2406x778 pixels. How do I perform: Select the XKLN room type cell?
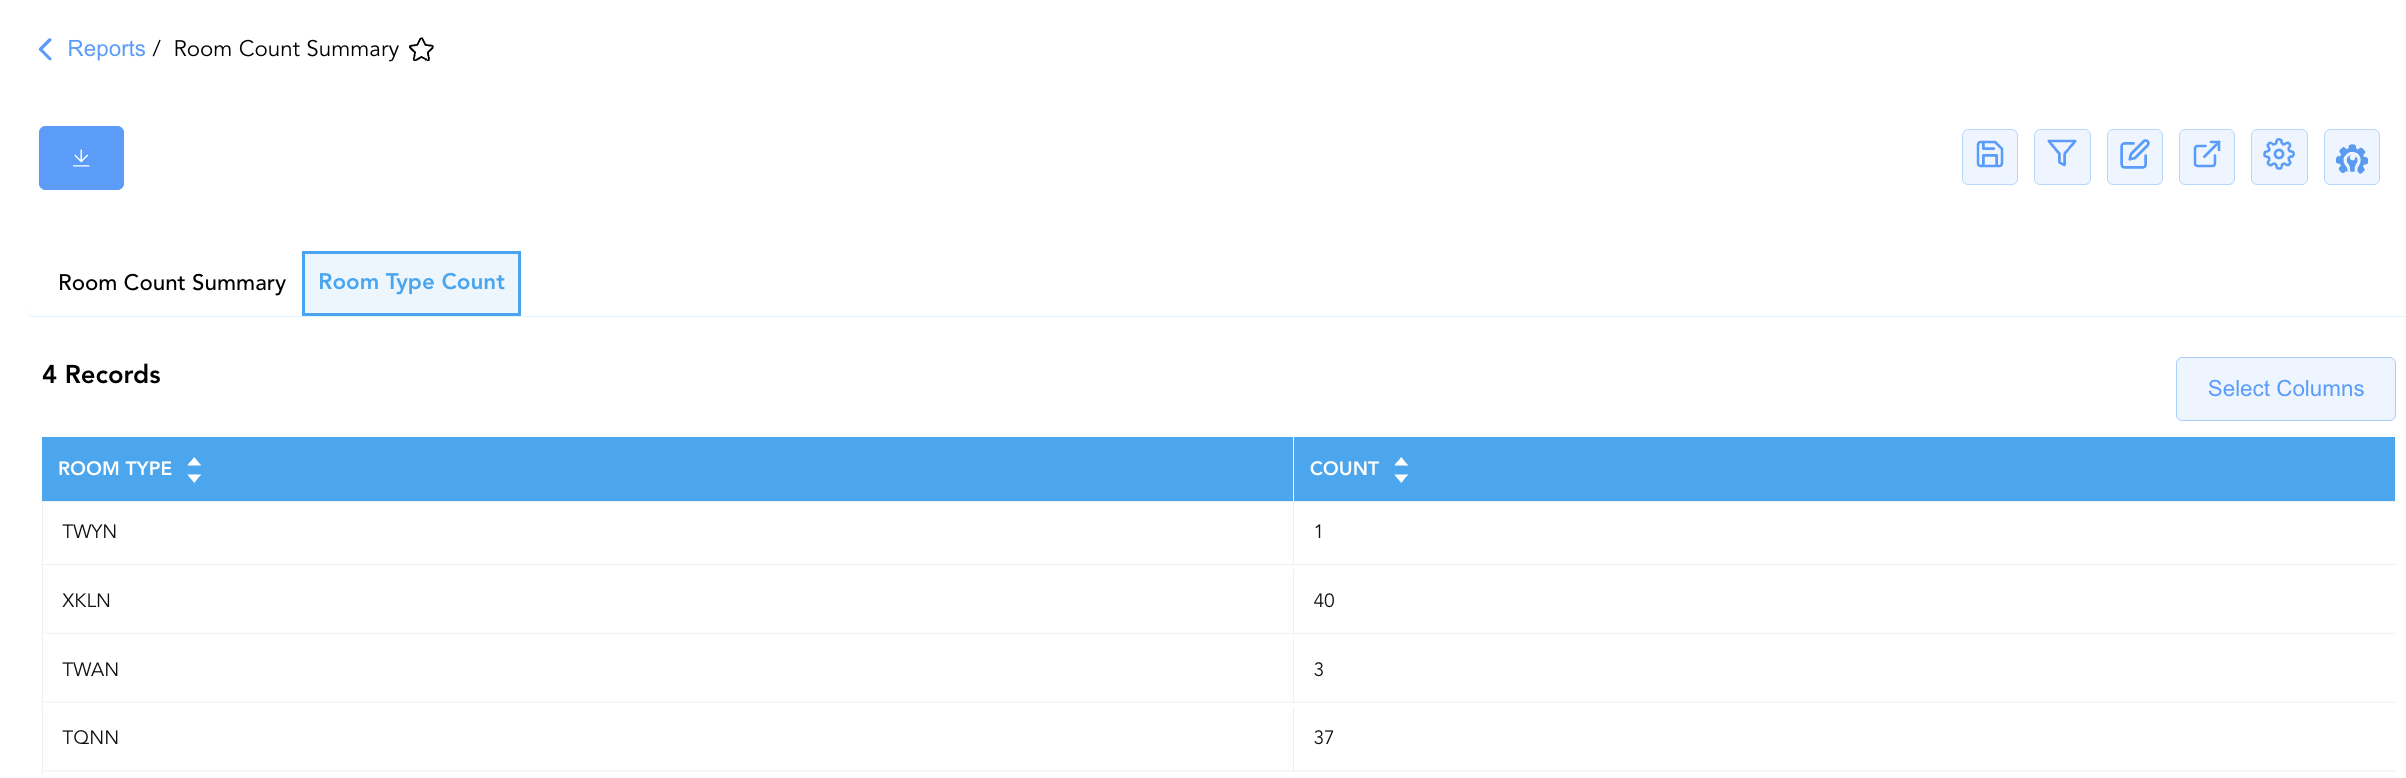[667, 600]
